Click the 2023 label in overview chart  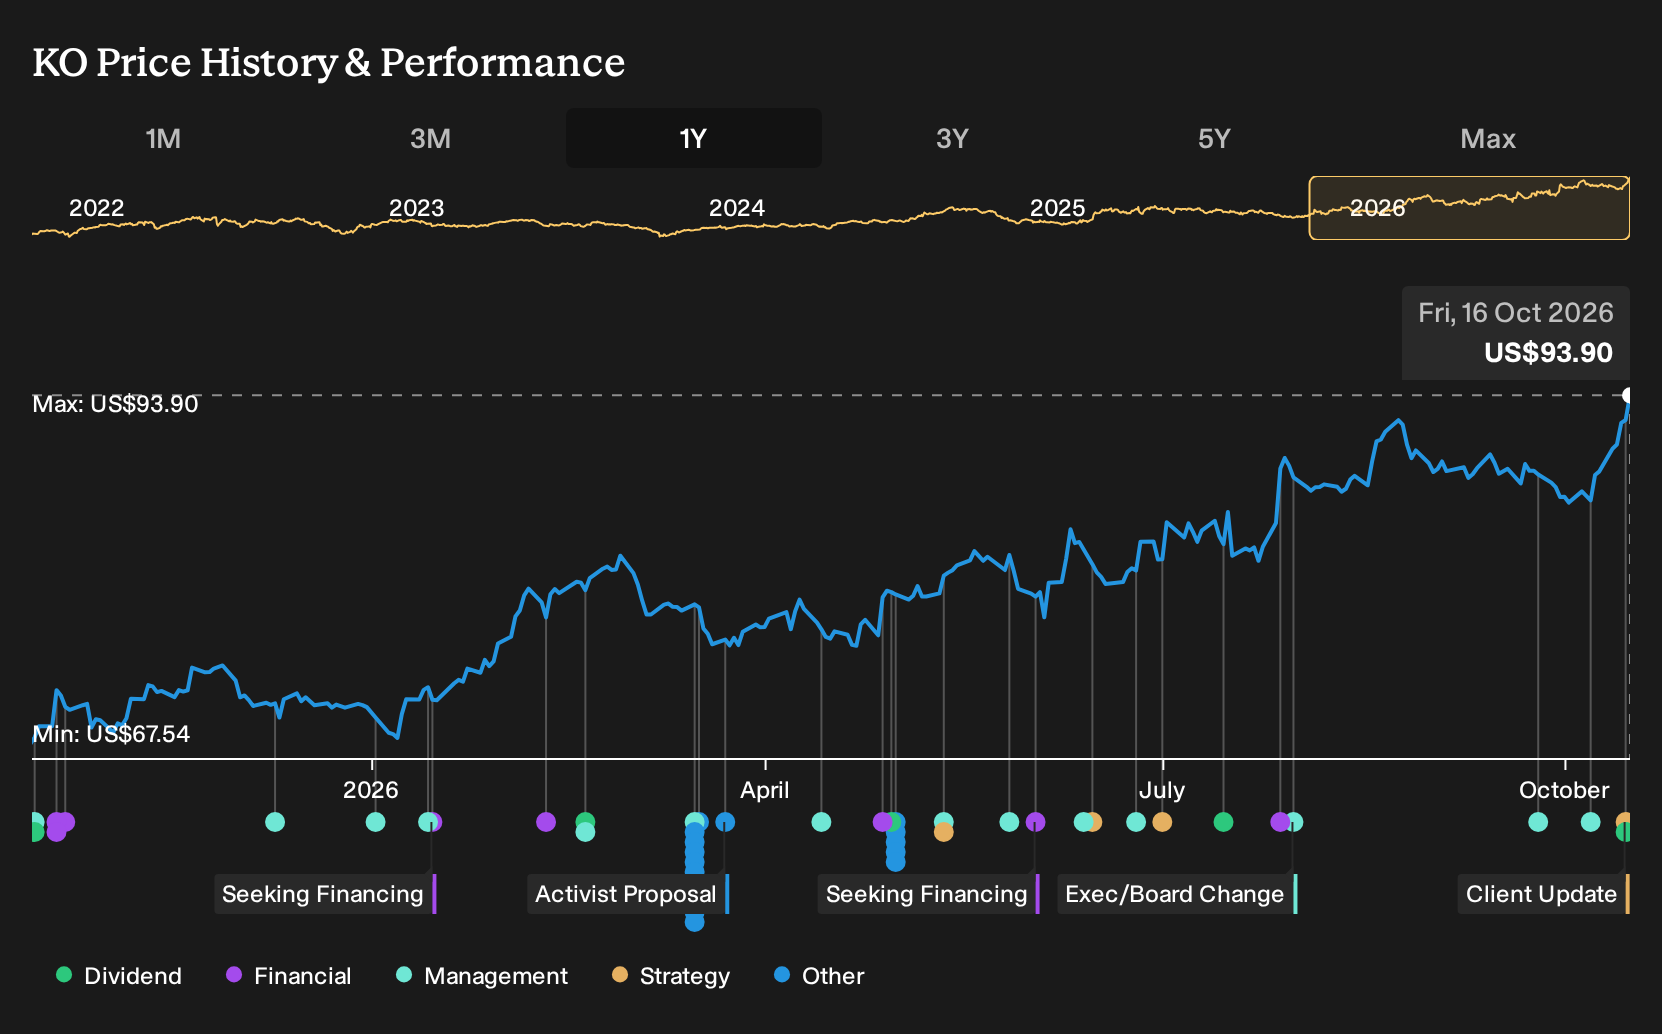coord(417,208)
